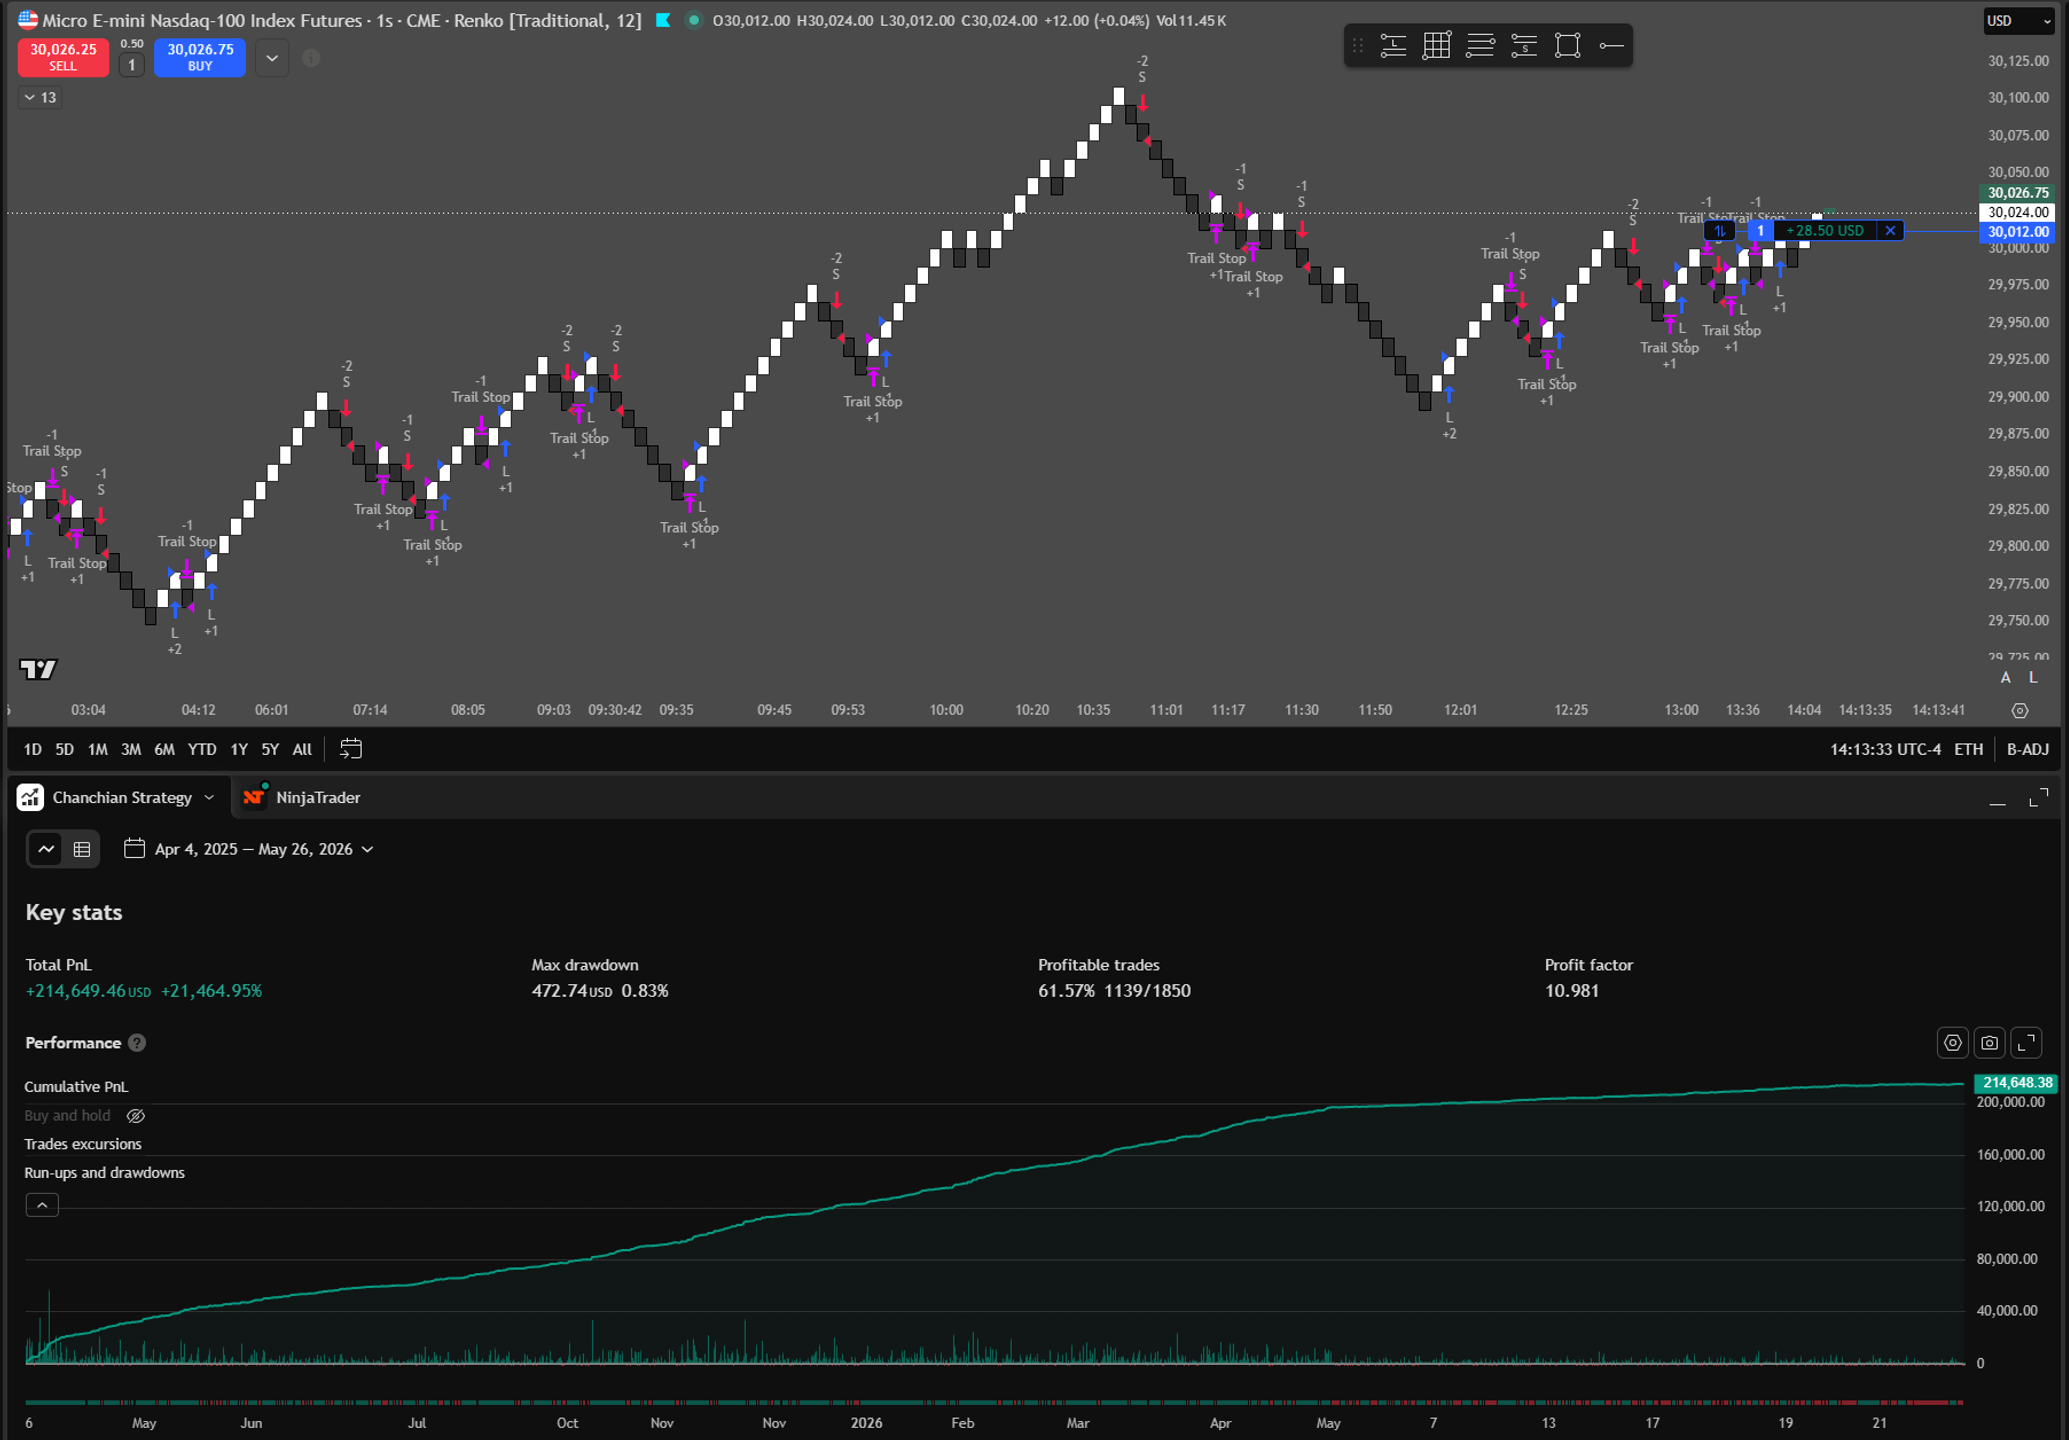The height and width of the screenshot is (1440, 2069).
Task: Select the parallel lines drawing tool icon
Action: [1480, 46]
